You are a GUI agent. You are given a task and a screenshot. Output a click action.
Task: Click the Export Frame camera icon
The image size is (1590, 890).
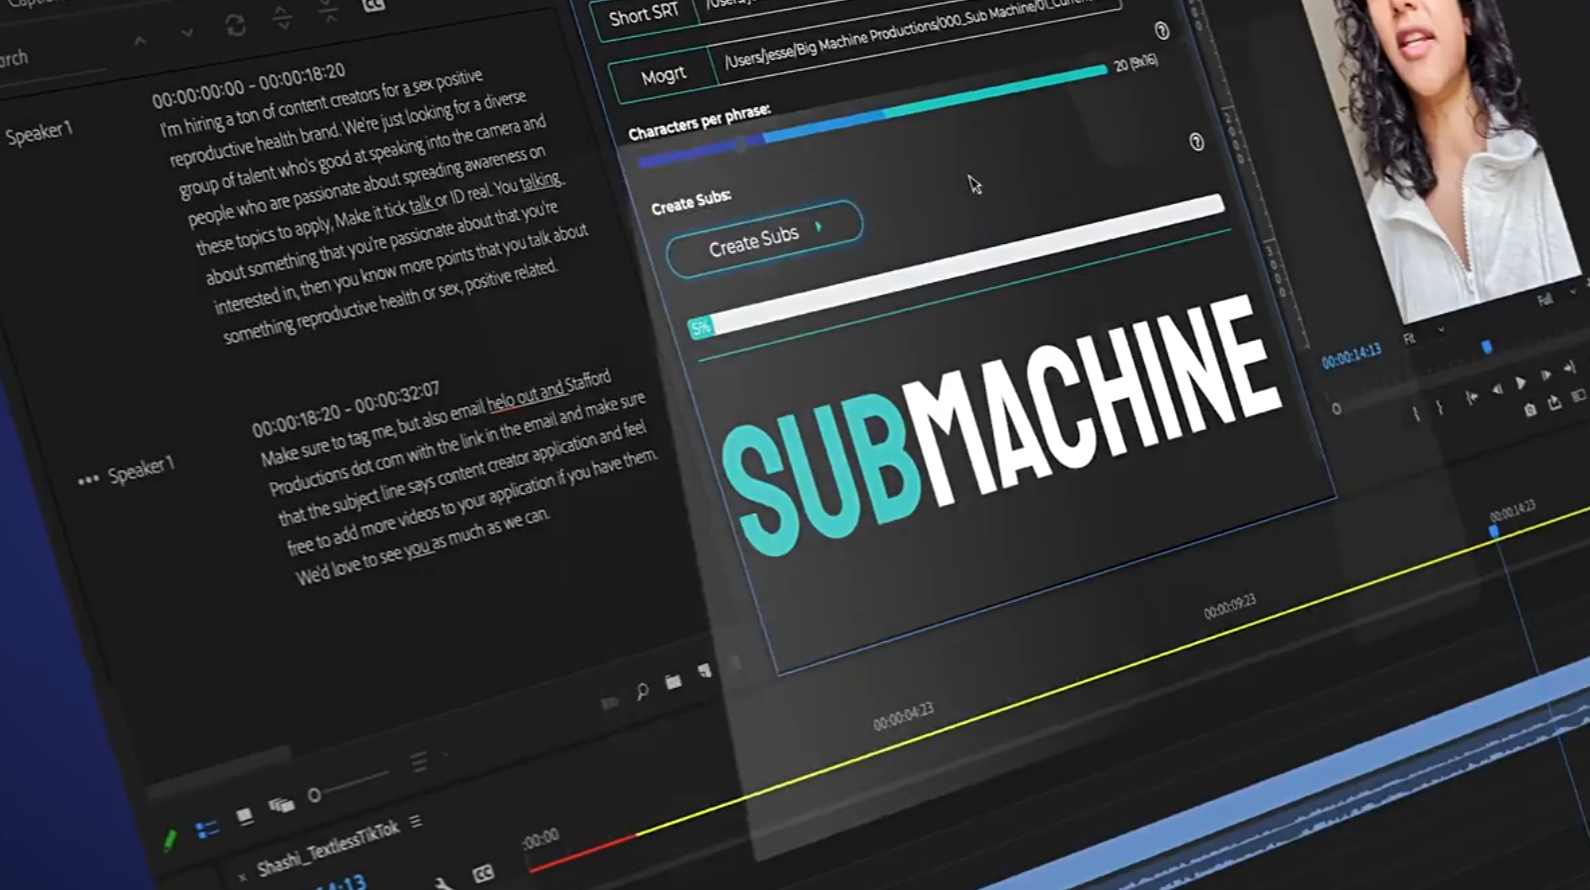1530,410
